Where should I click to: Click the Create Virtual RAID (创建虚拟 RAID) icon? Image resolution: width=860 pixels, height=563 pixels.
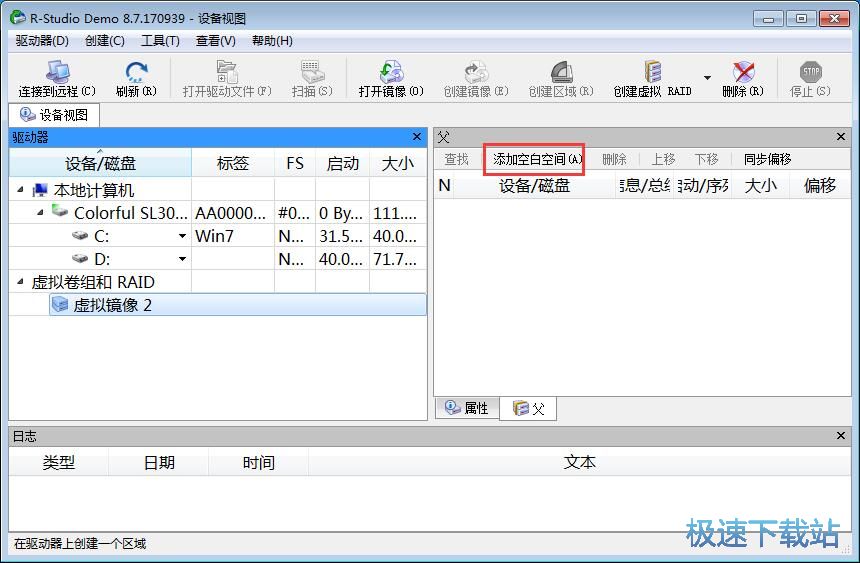(652, 72)
